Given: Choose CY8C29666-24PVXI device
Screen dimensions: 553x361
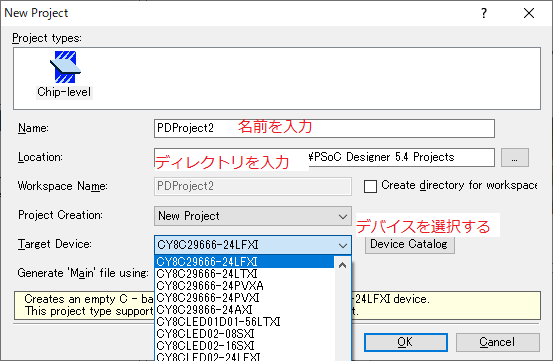Looking at the screenshot, I should pyautogui.click(x=244, y=298).
